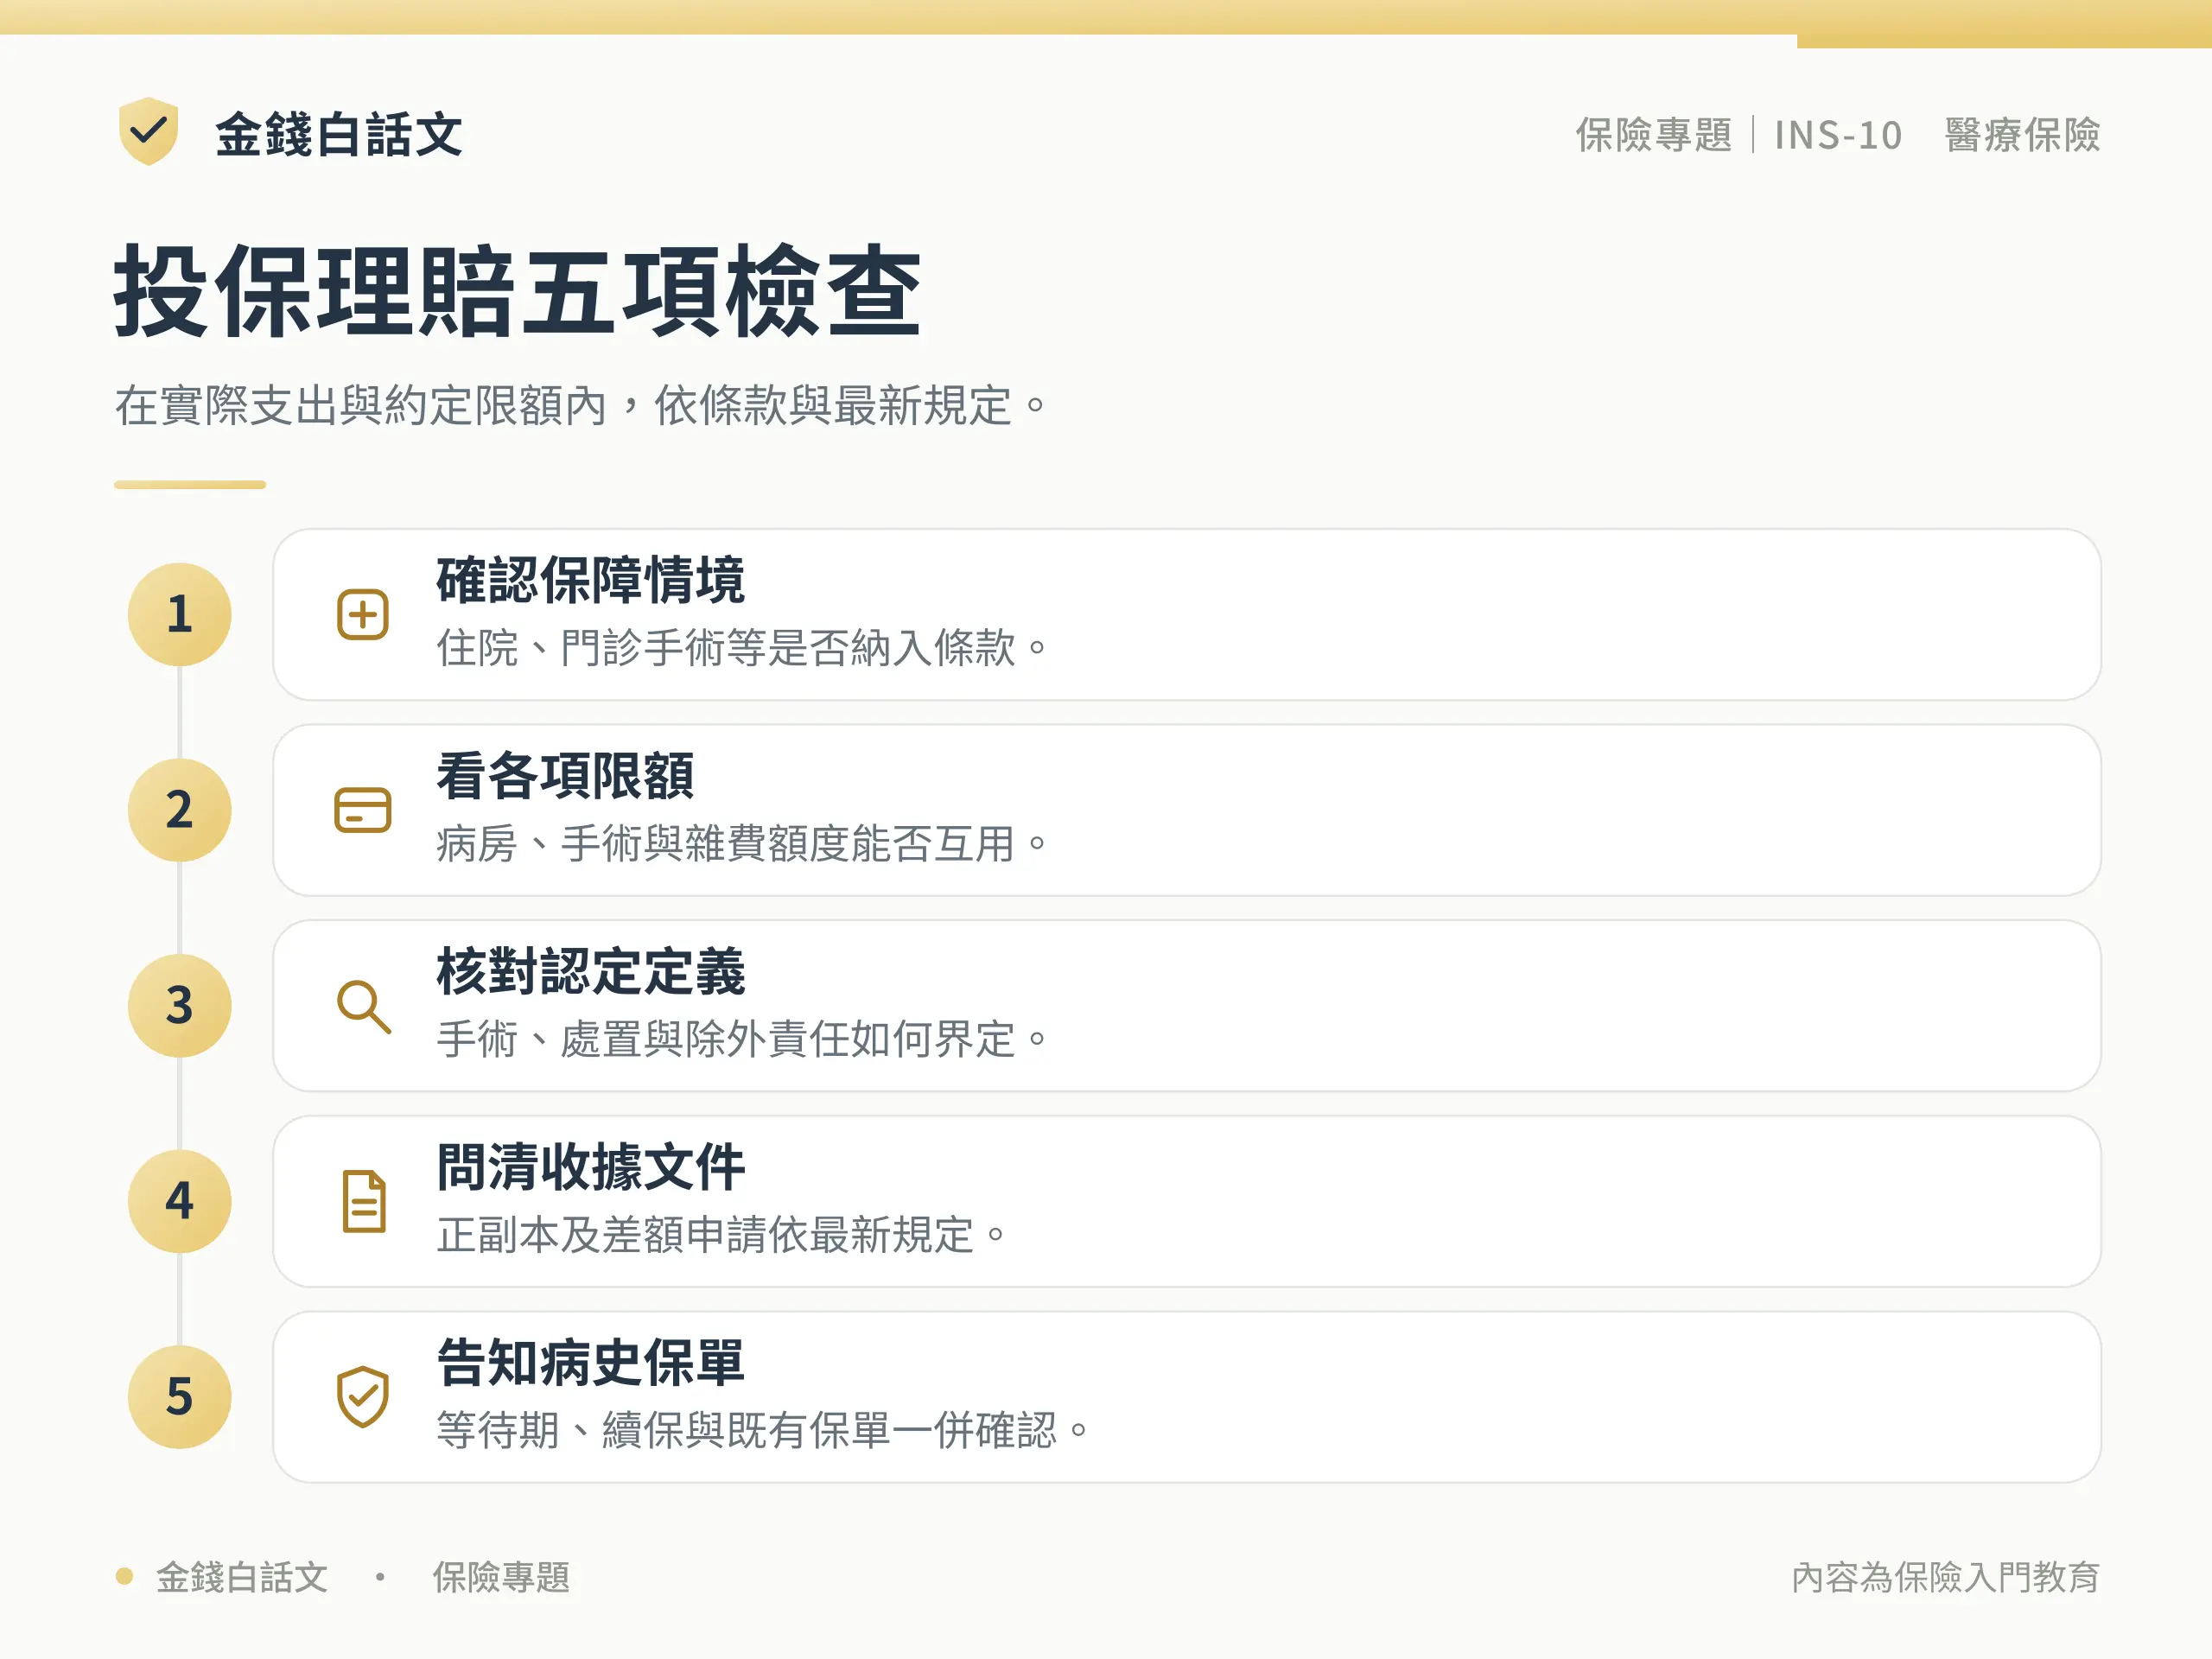Click the 醫療保險 label in header
The height and width of the screenshot is (1659, 2212).
tap(2022, 135)
